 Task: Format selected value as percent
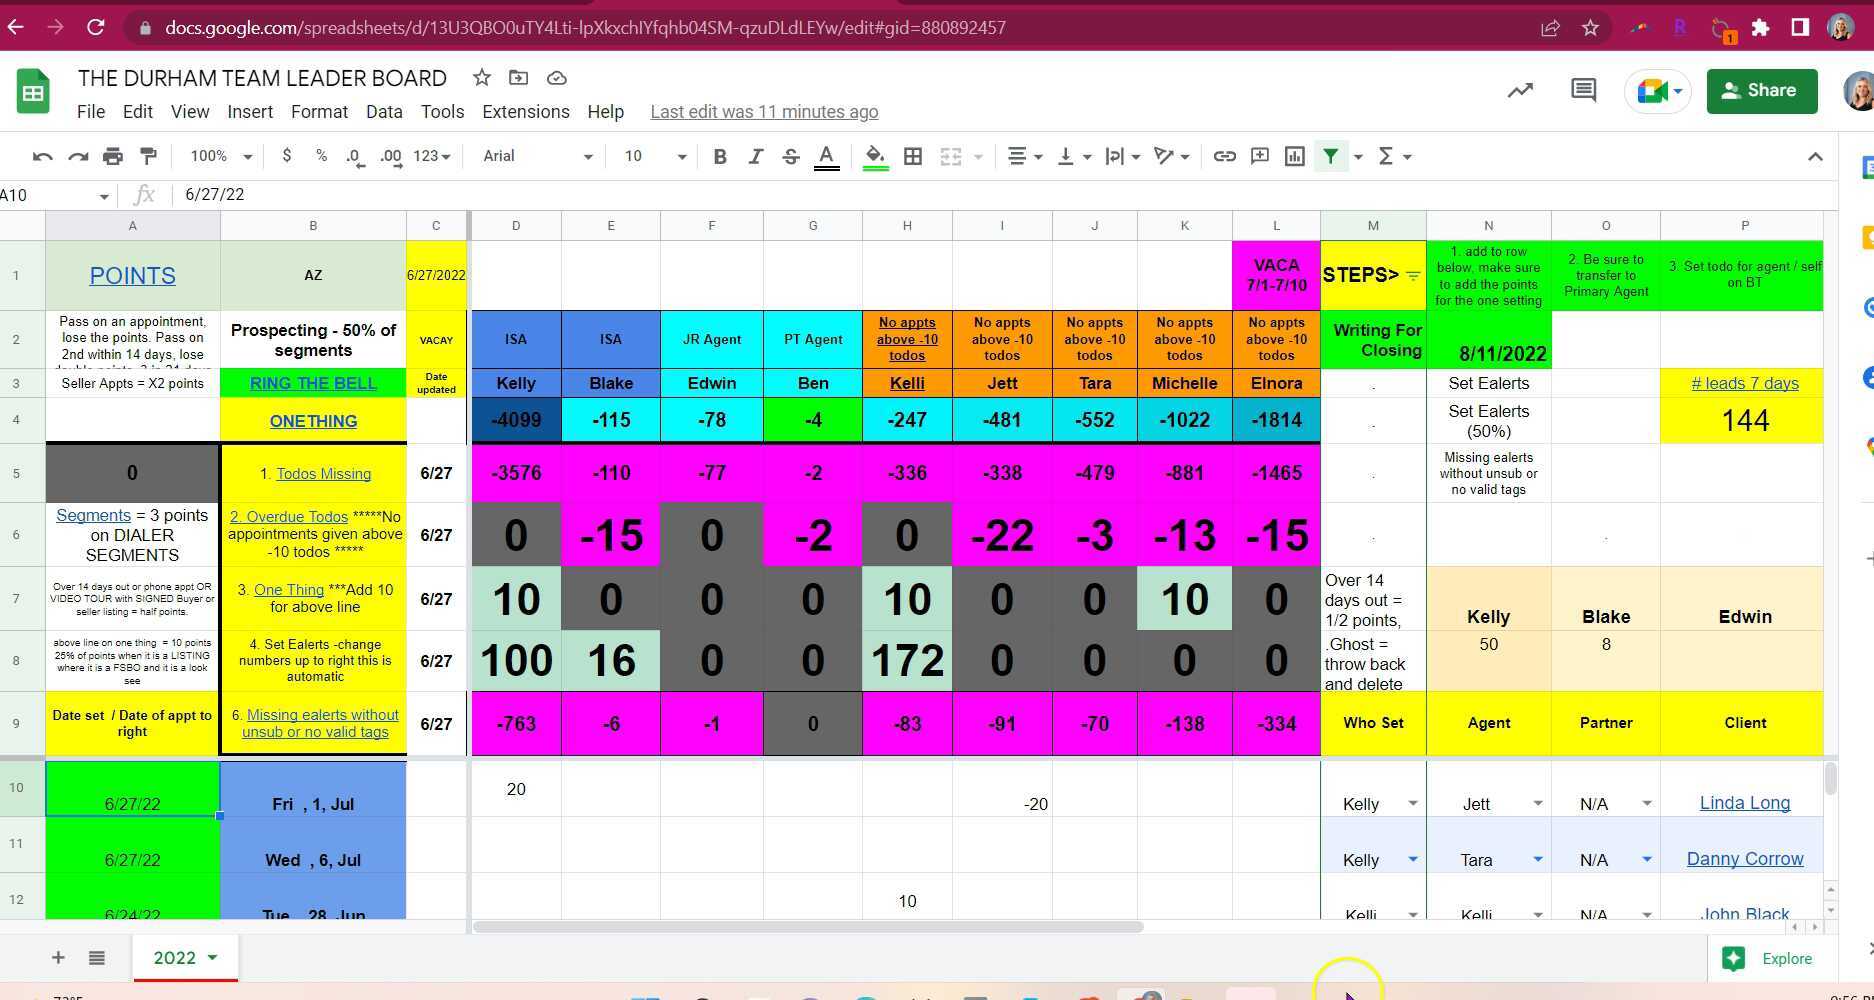[320, 156]
